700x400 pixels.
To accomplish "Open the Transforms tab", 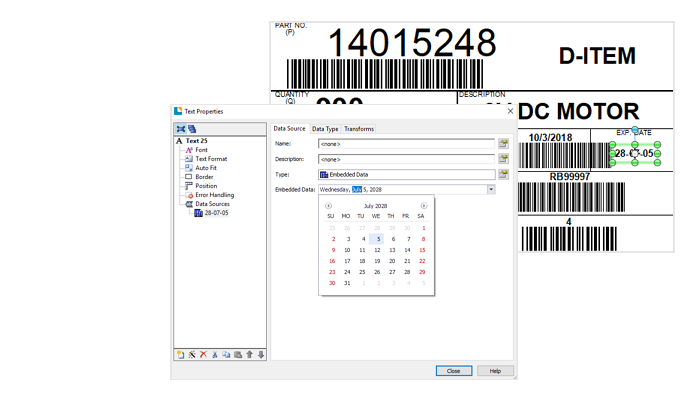I will (x=359, y=129).
